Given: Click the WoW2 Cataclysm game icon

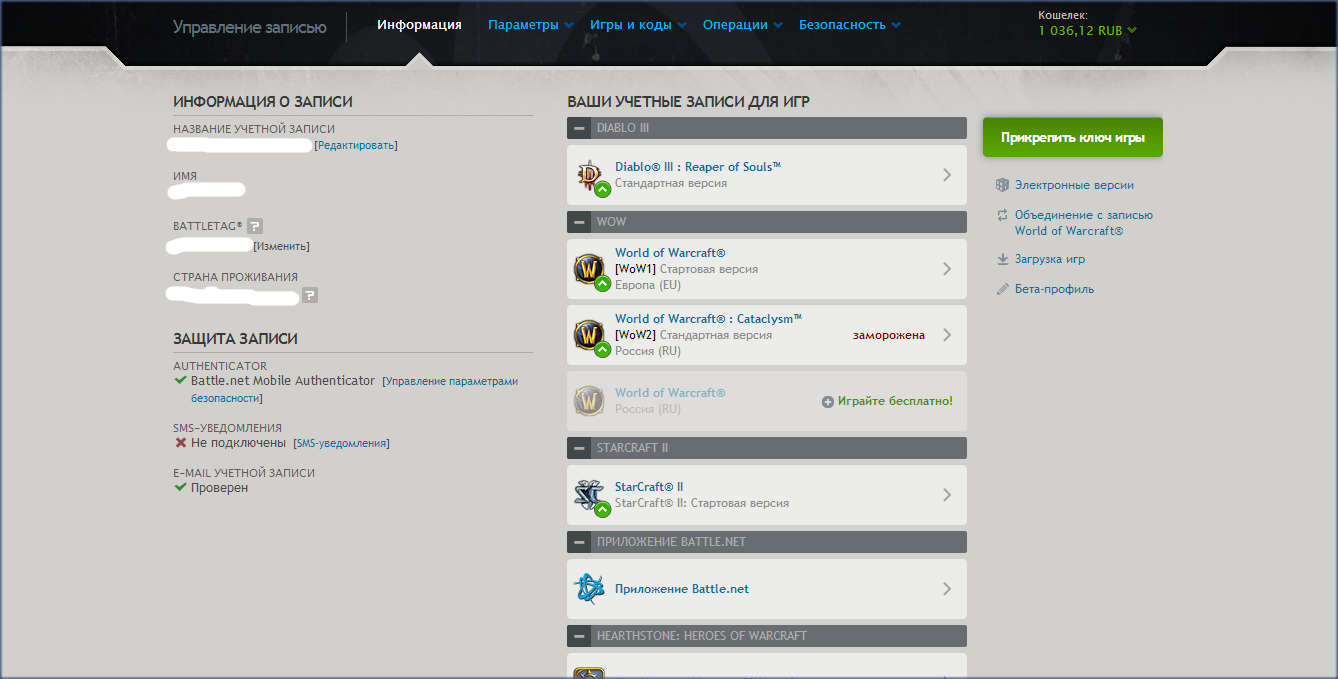Looking at the screenshot, I should pos(590,336).
